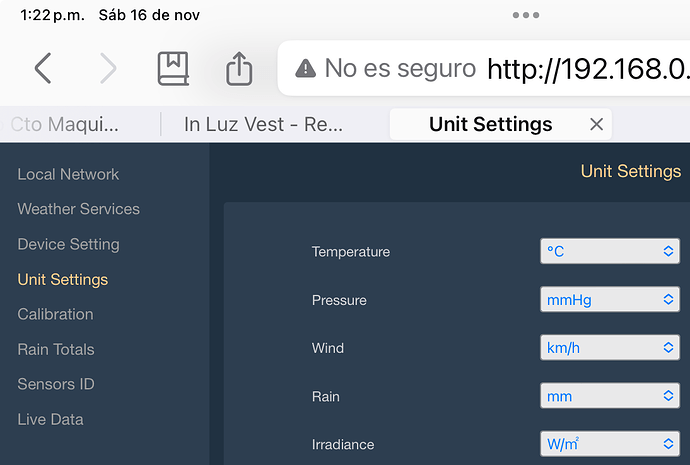Close the Unit Settings tab

click(x=596, y=124)
